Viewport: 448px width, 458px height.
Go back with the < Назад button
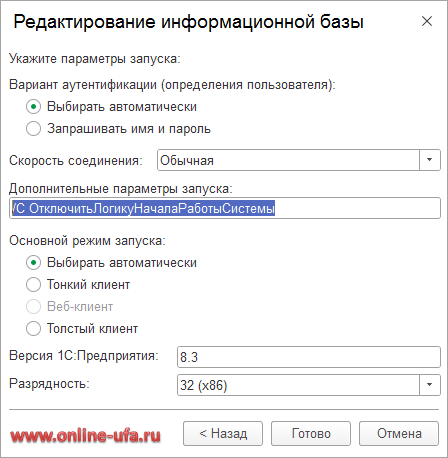point(223,433)
